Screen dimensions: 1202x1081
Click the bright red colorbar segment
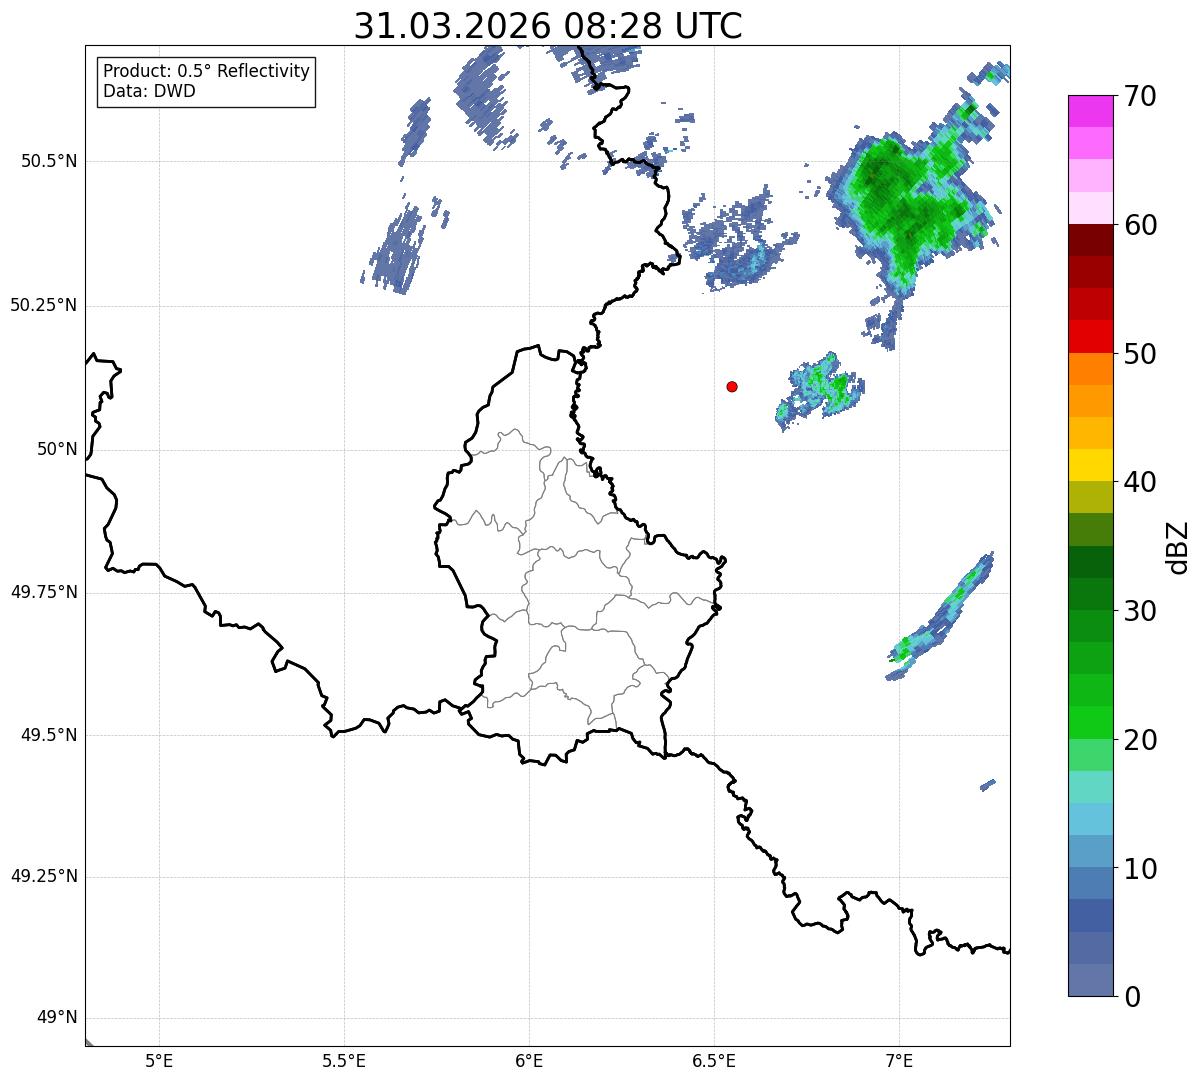(x=1090, y=336)
